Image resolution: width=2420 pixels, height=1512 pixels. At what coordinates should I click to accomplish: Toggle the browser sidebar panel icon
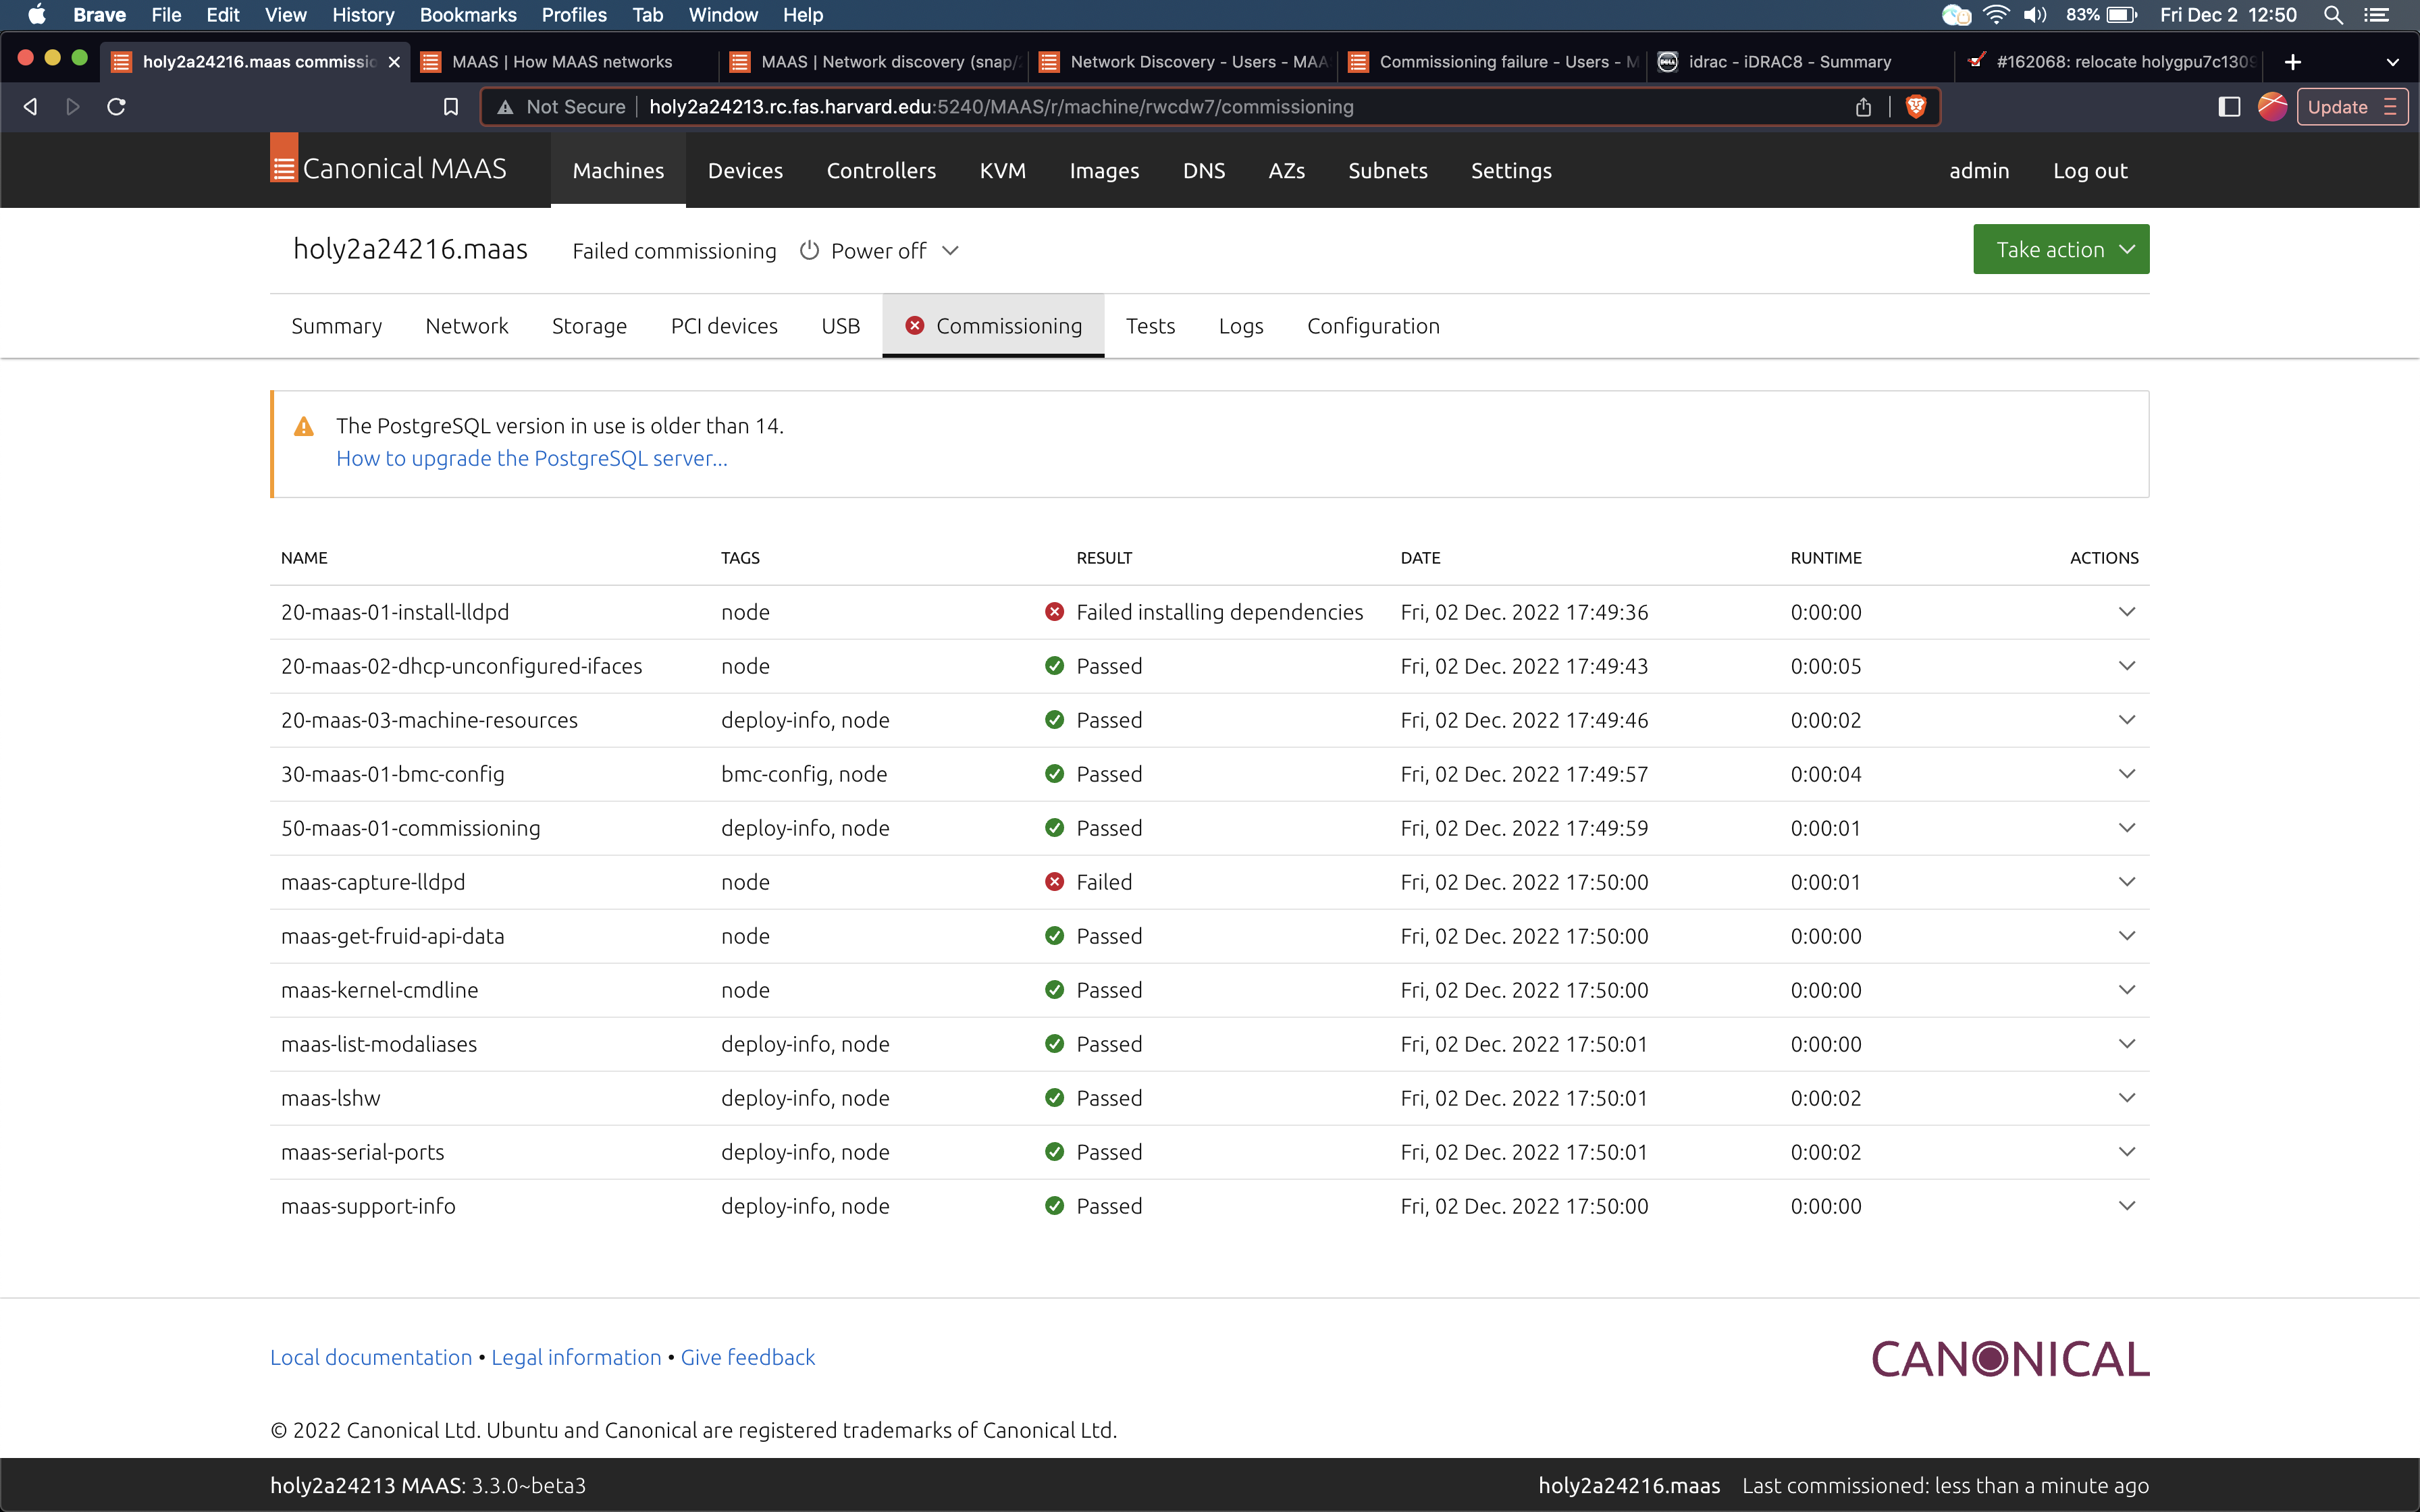tap(2229, 107)
